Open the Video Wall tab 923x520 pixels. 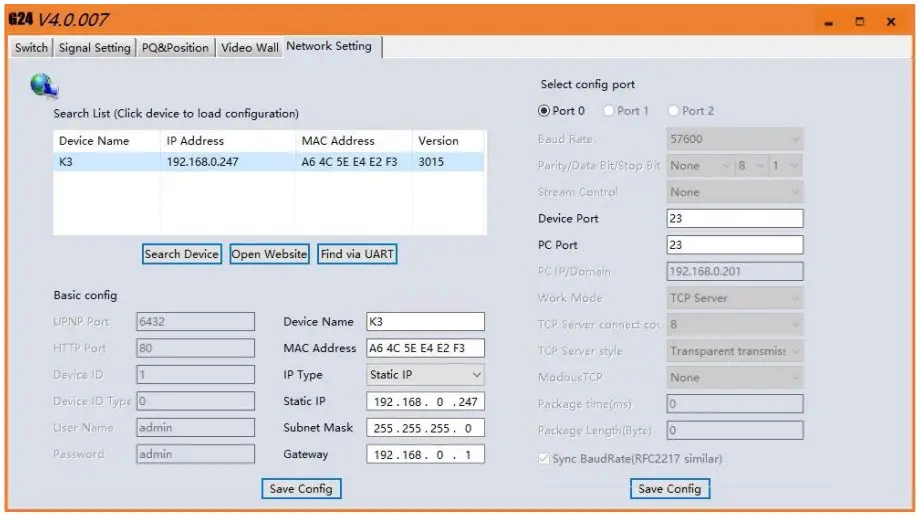point(250,48)
